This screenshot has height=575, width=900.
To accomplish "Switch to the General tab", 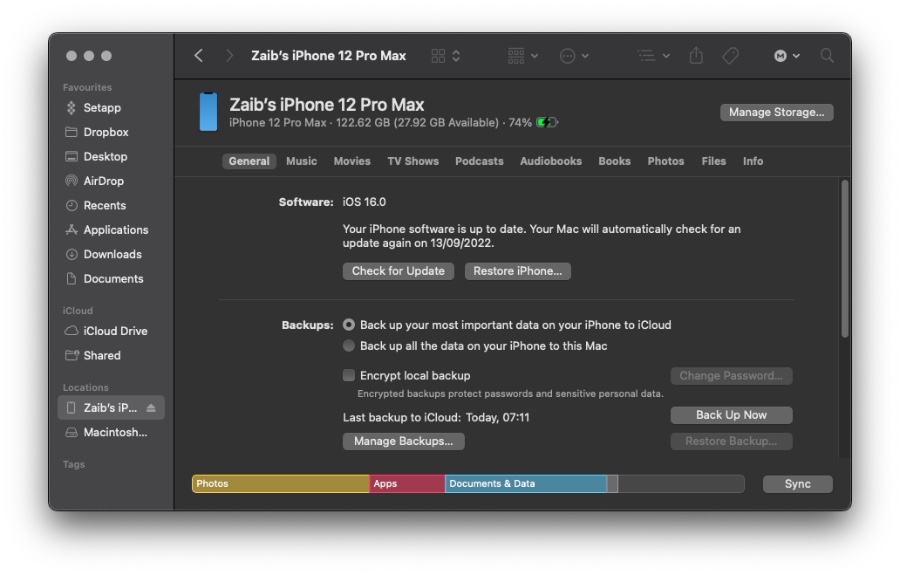I will click(x=249, y=161).
